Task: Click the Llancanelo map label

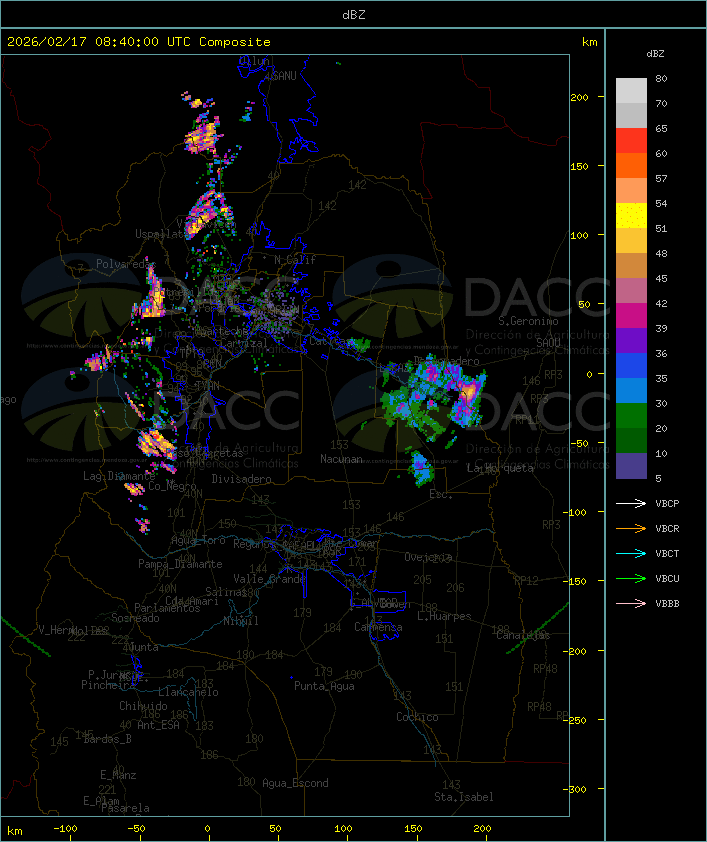Action: click(188, 692)
